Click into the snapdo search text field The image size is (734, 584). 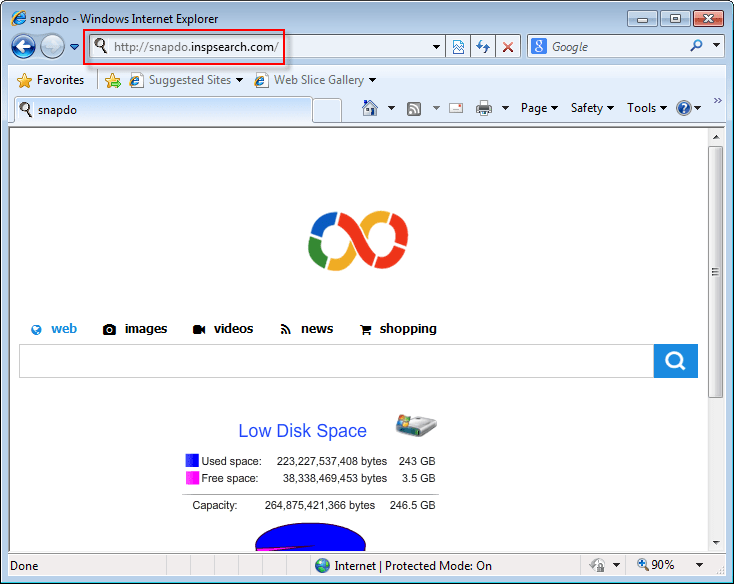pos(337,361)
